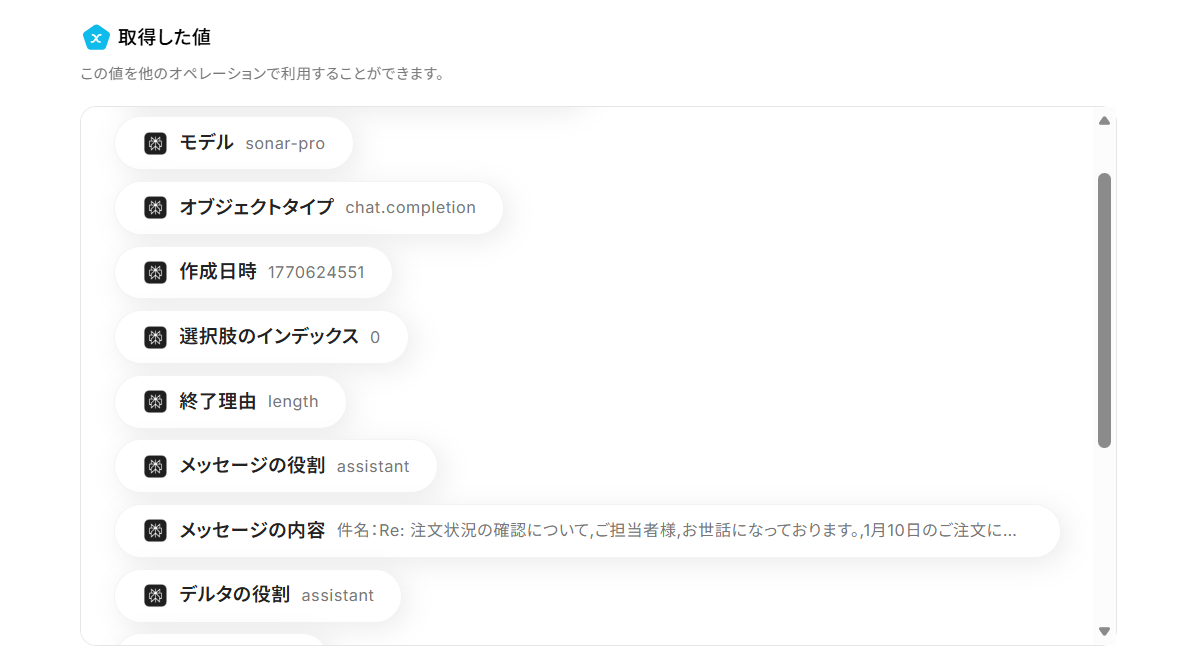Click the scroll up arrow

point(1104,121)
